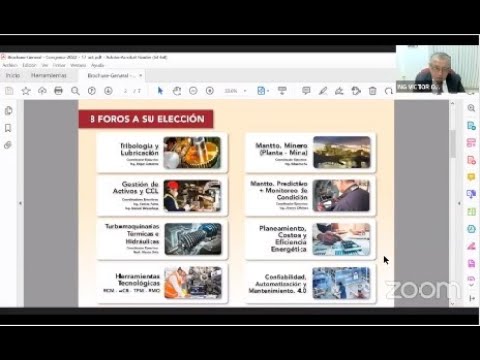Click the zoom in plus icon
480x360 pixels.
coord(210,91)
